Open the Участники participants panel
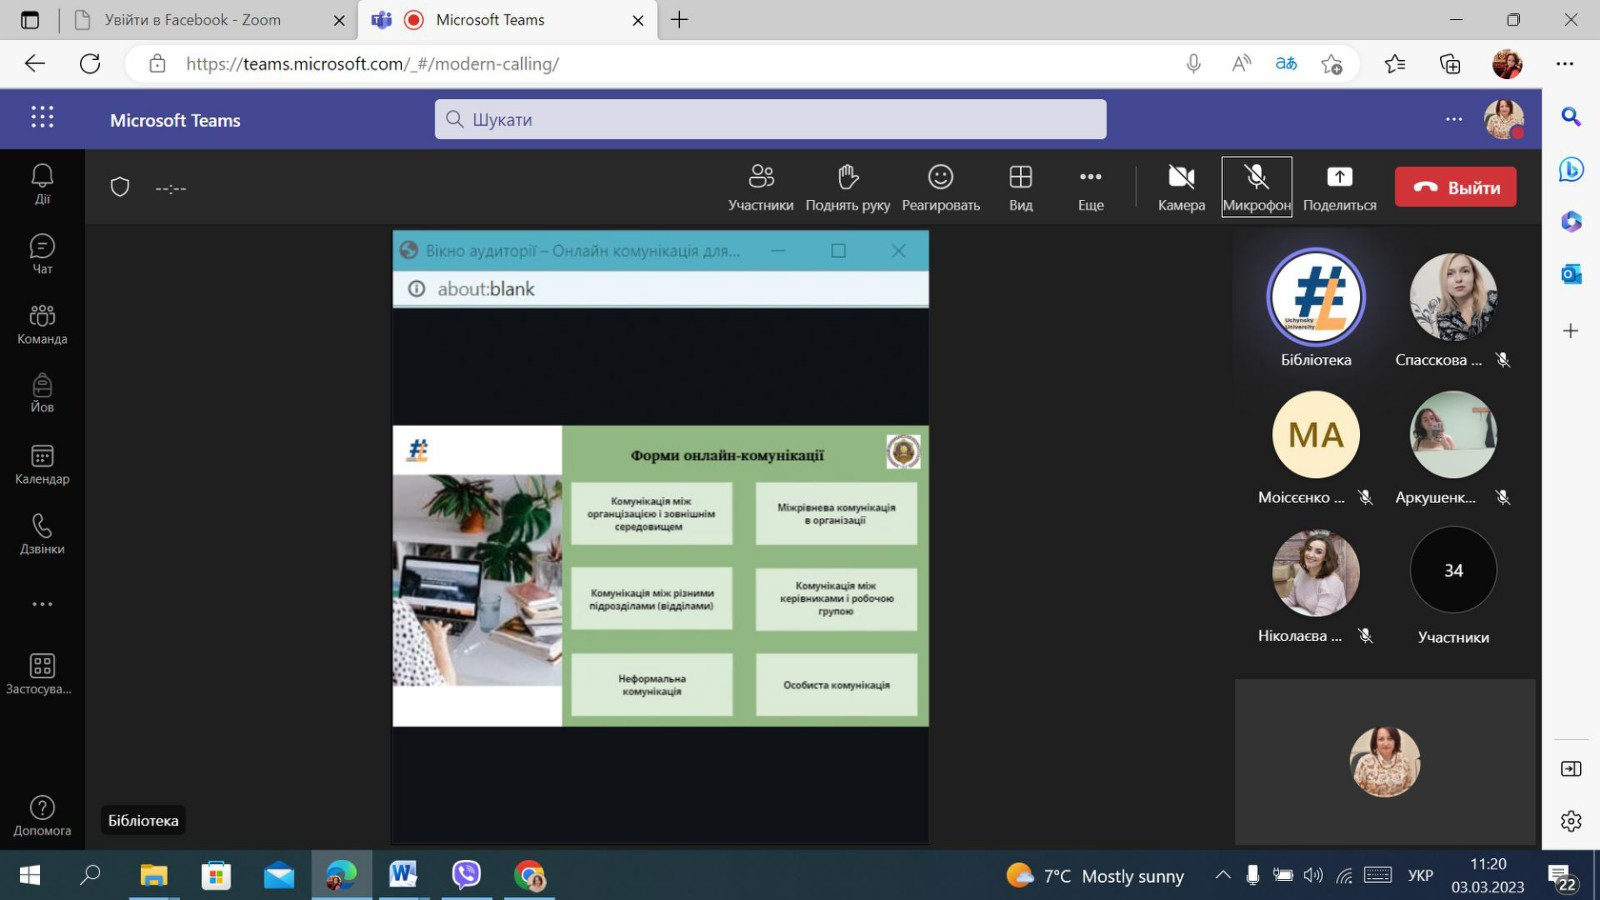This screenshot has height=900, width=1600. click(760, 187)
